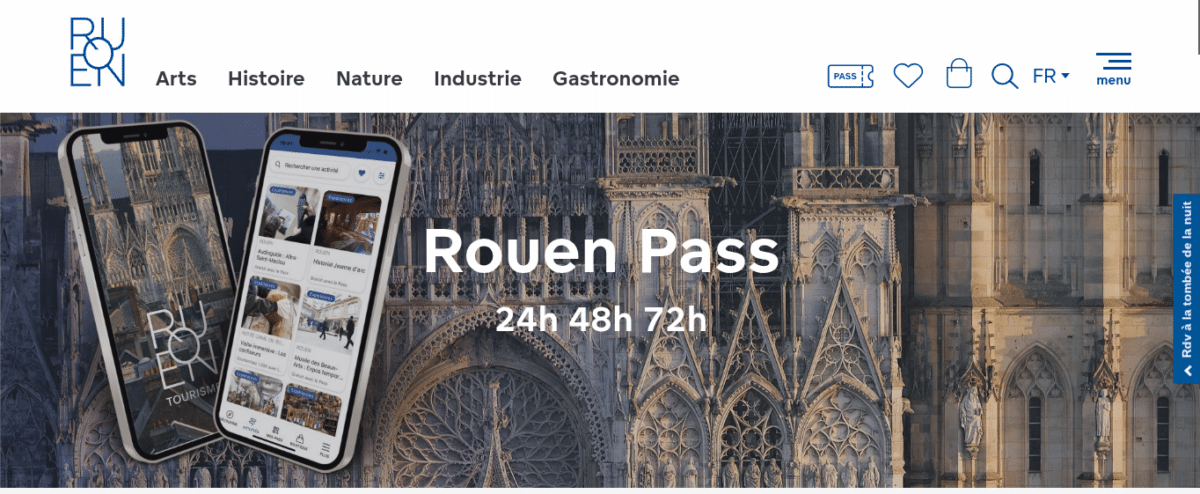
Task: Open the Rouen logo homepage link
Action: click(x=97, y=52)
